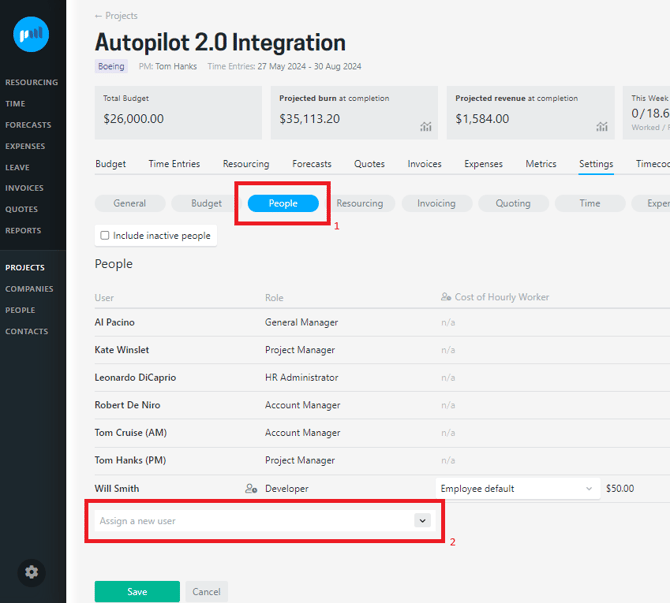The image size is (670, 603).
Task: Switch to the Budget project tab
Action: click(x=111, y=164)
